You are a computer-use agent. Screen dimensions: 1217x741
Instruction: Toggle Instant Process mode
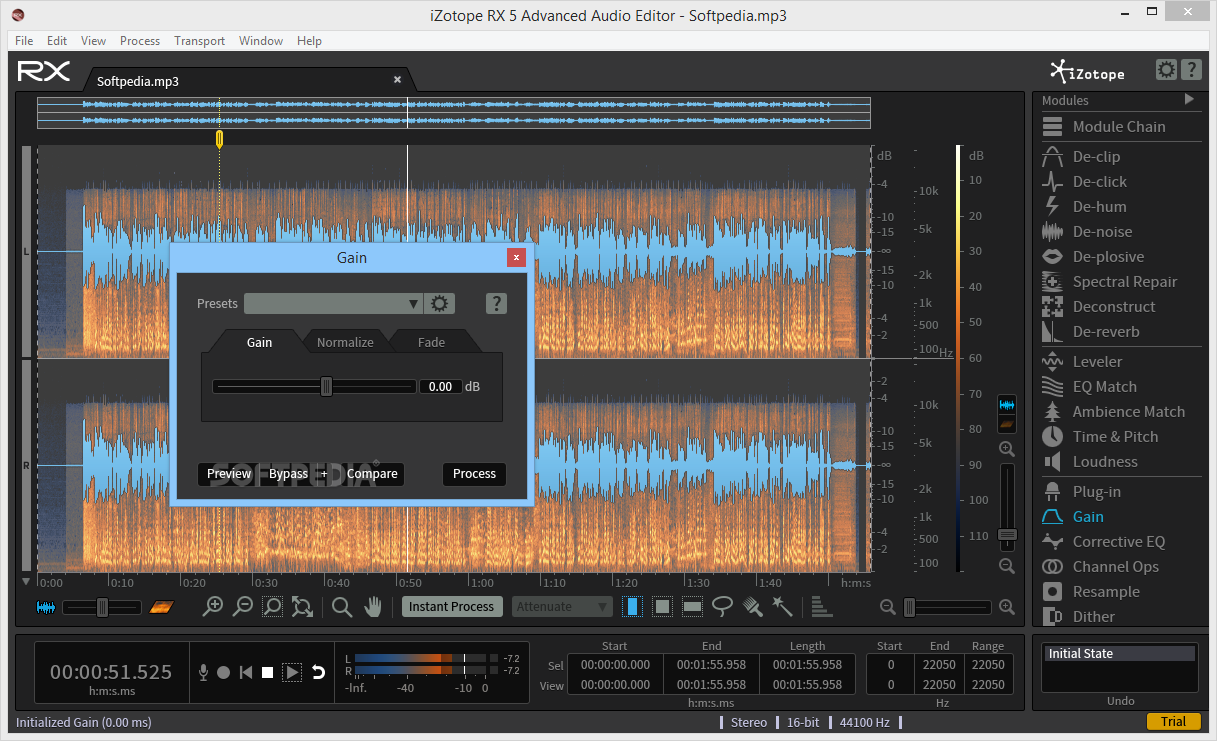[x=451, y=606]
